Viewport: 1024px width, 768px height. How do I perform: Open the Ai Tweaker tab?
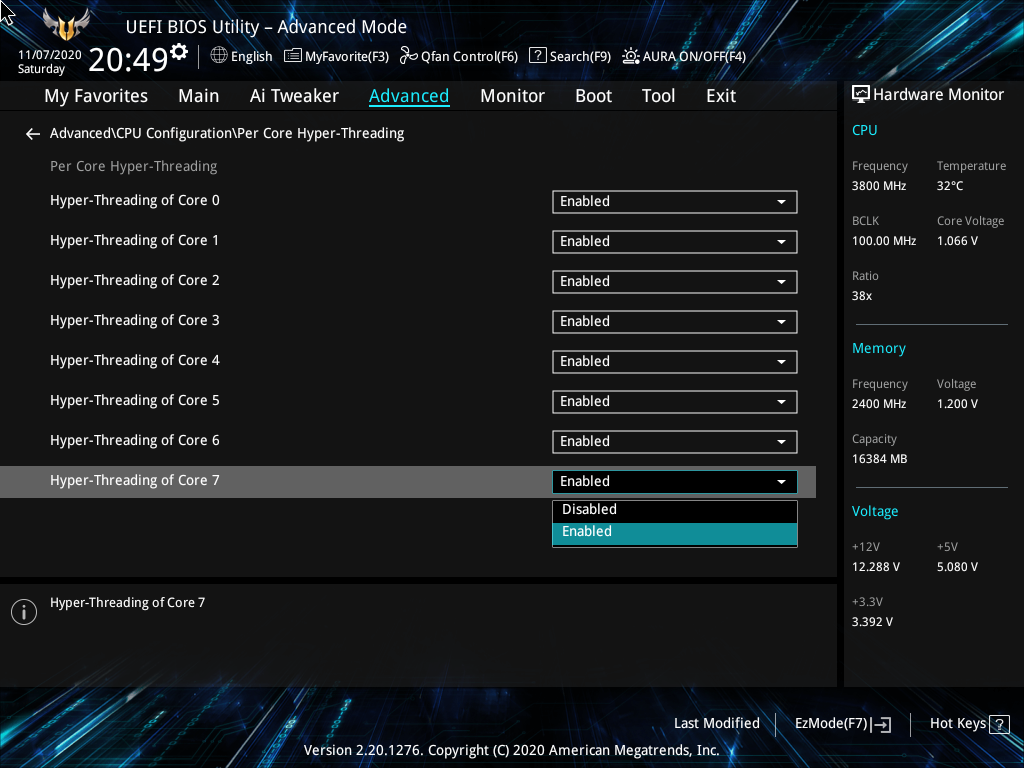(x=294, y=96)
